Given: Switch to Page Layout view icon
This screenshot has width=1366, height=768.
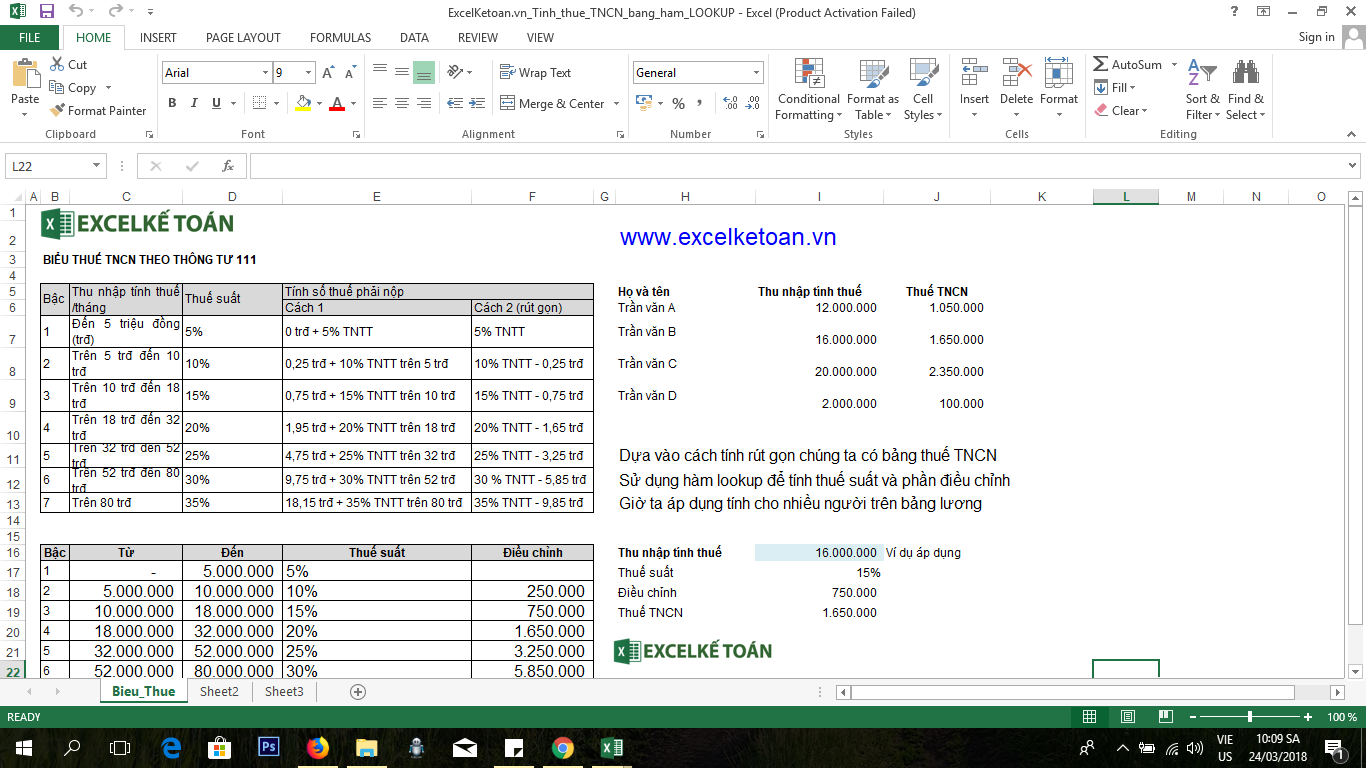Looking at the screenshot, I should click(x=1128, y=717).
